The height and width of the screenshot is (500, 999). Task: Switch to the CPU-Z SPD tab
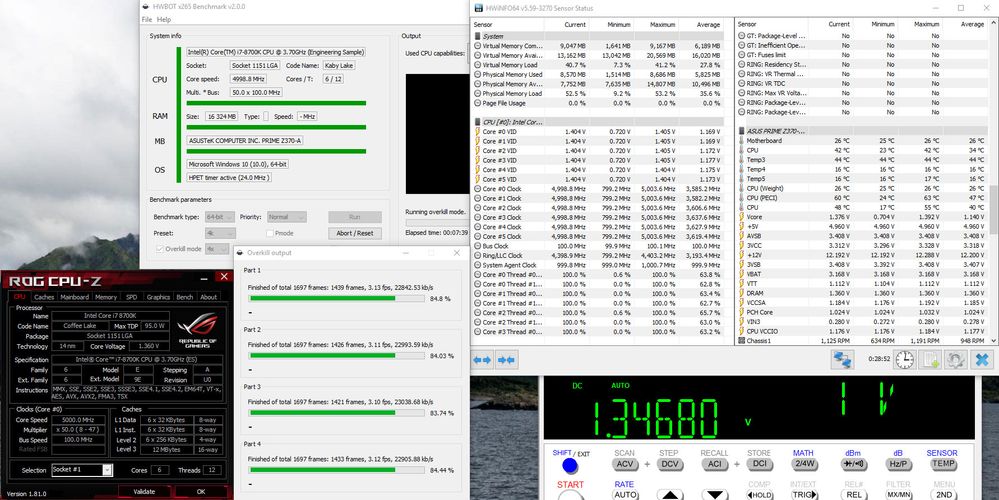131,297
